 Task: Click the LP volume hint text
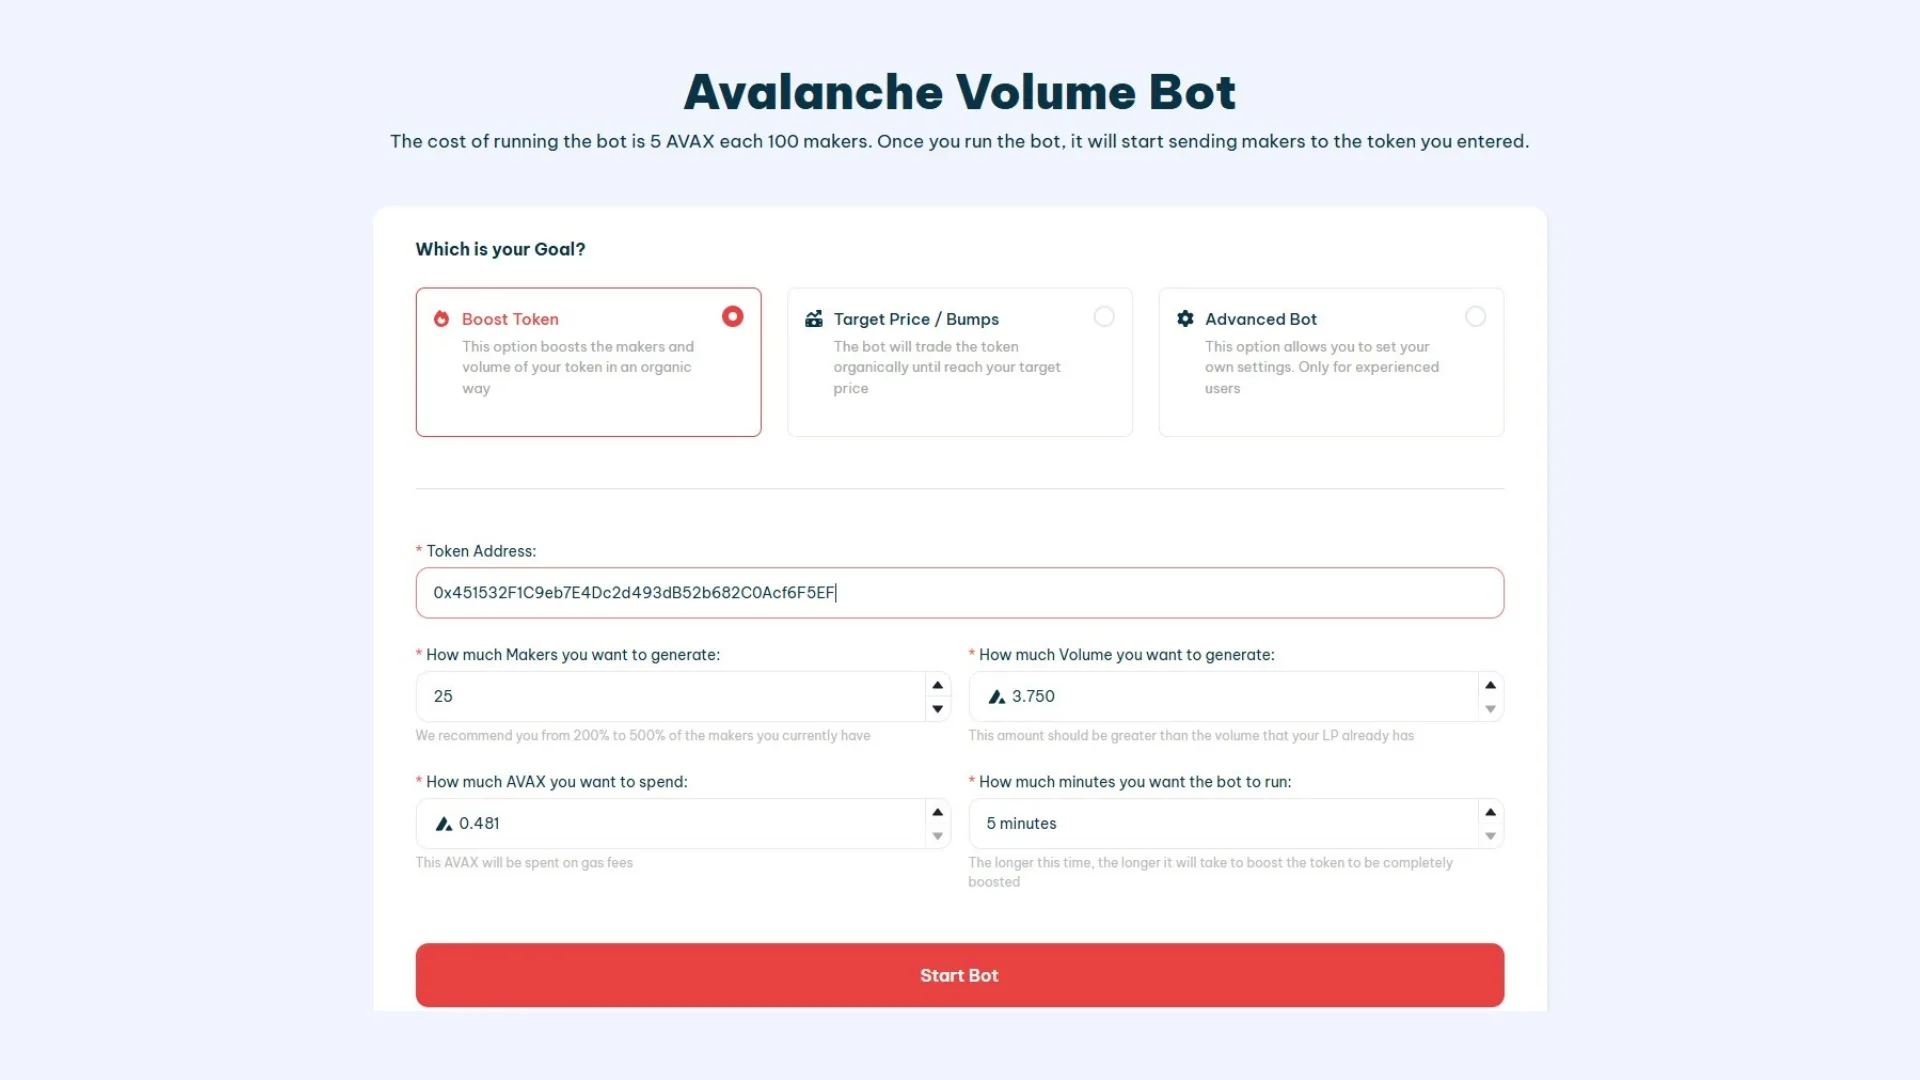pos(1191,736)
